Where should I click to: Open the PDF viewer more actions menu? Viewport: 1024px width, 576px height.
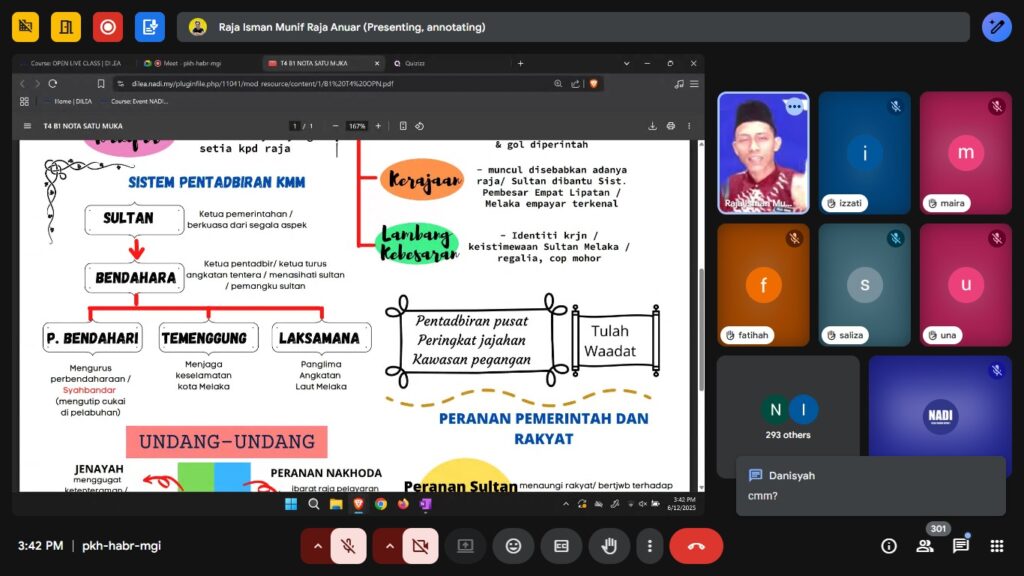[x=689, y=126]
